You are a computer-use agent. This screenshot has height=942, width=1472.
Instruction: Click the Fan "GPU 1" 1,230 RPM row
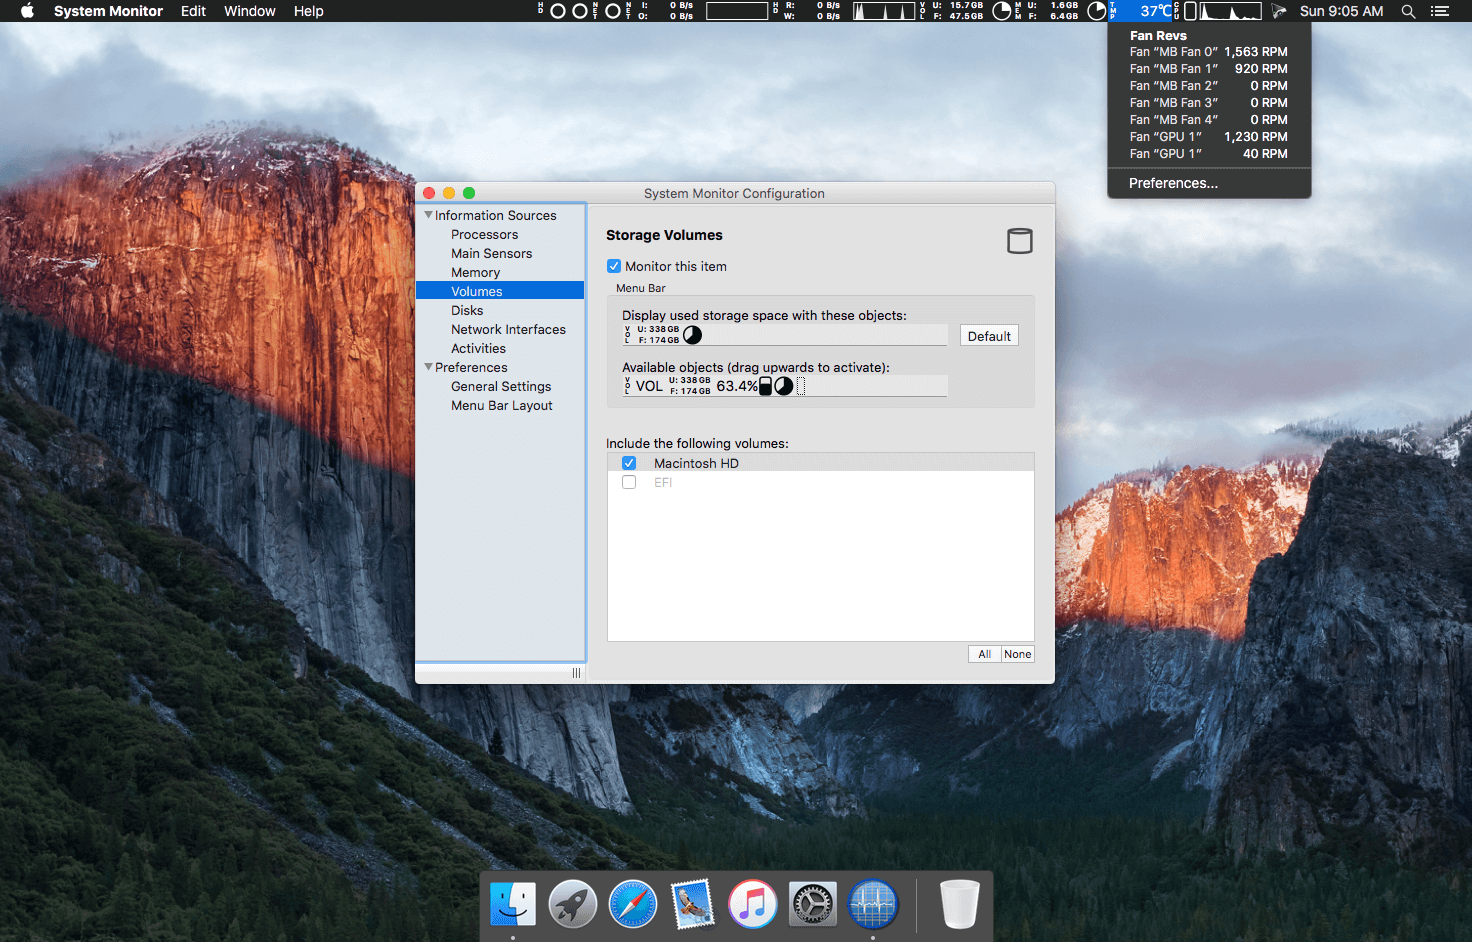coord(1209,136)
